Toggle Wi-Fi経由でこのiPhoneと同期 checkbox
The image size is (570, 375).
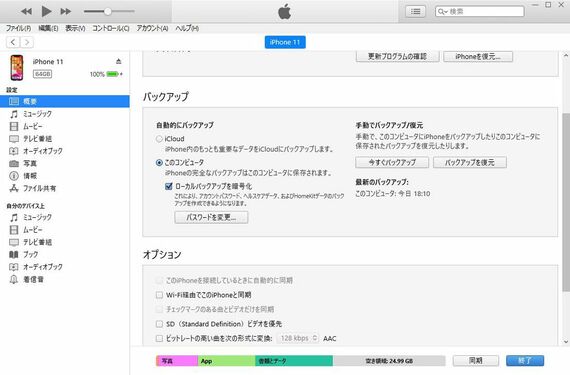click(x=159, y=295)
